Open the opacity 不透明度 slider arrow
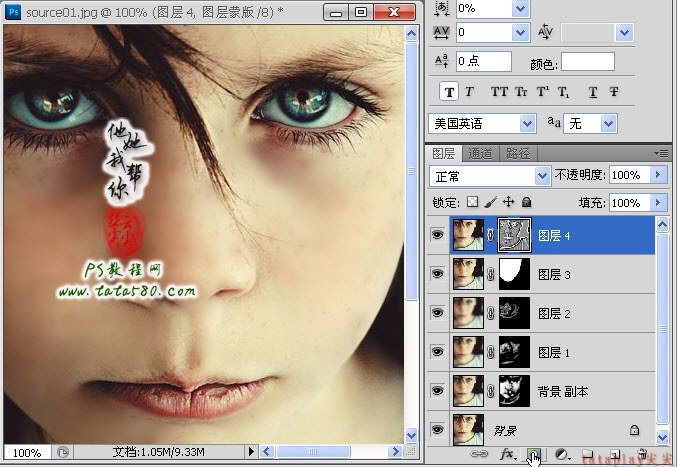 (658, 175)
